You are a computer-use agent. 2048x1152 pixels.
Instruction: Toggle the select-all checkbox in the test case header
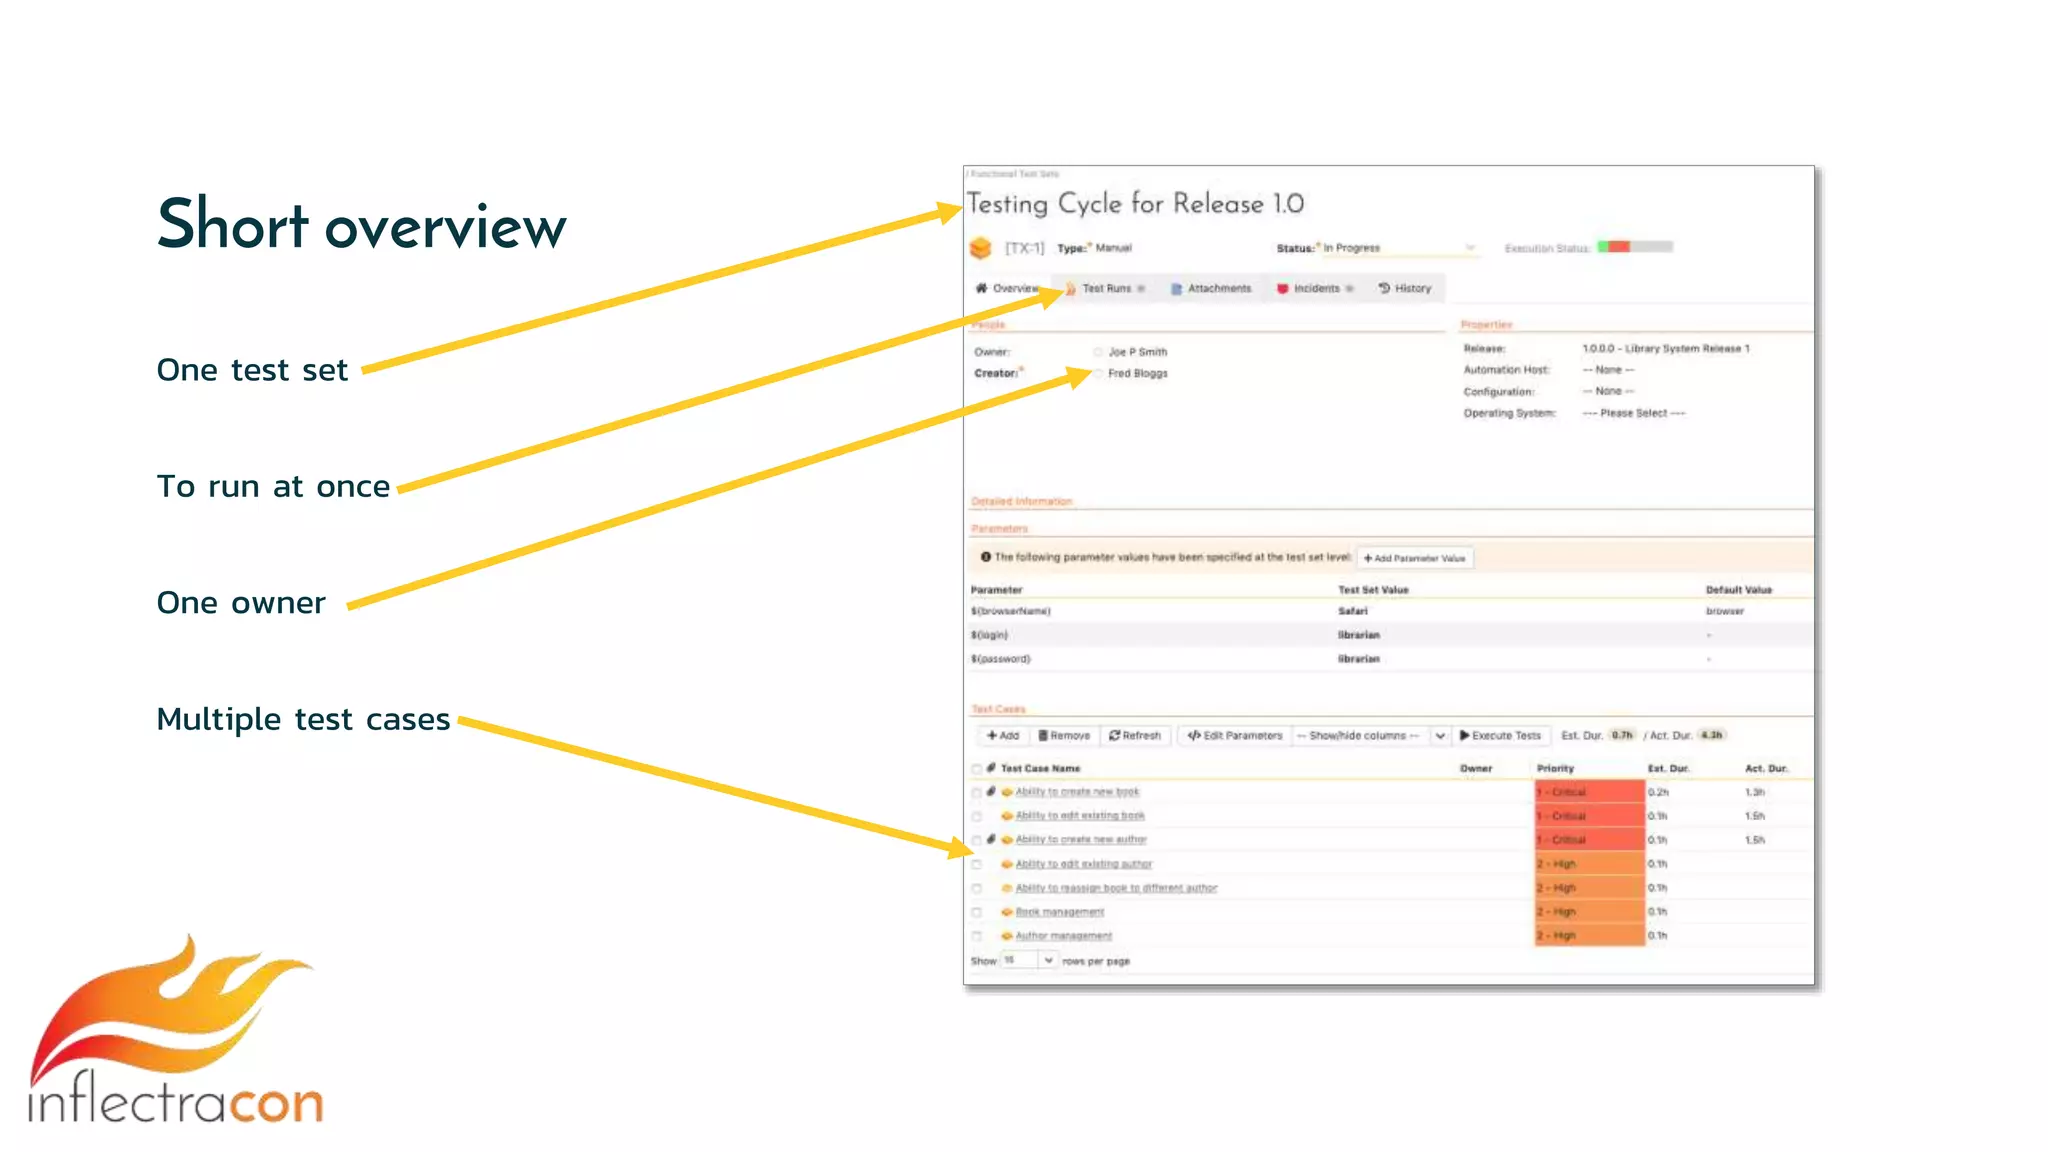pos(977,769)
